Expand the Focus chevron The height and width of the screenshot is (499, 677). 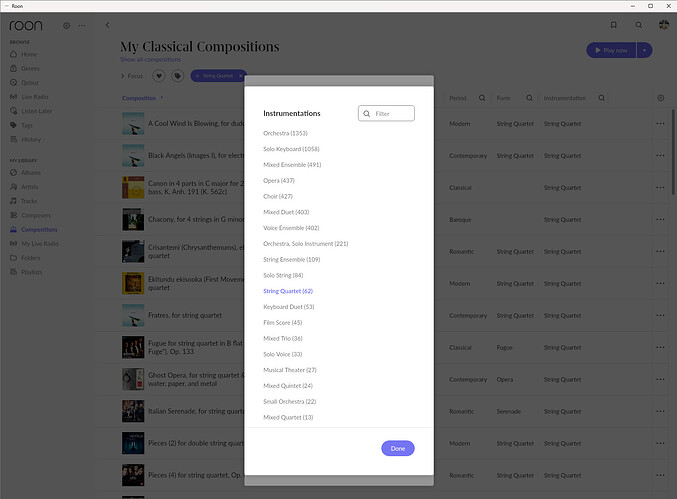123,76
